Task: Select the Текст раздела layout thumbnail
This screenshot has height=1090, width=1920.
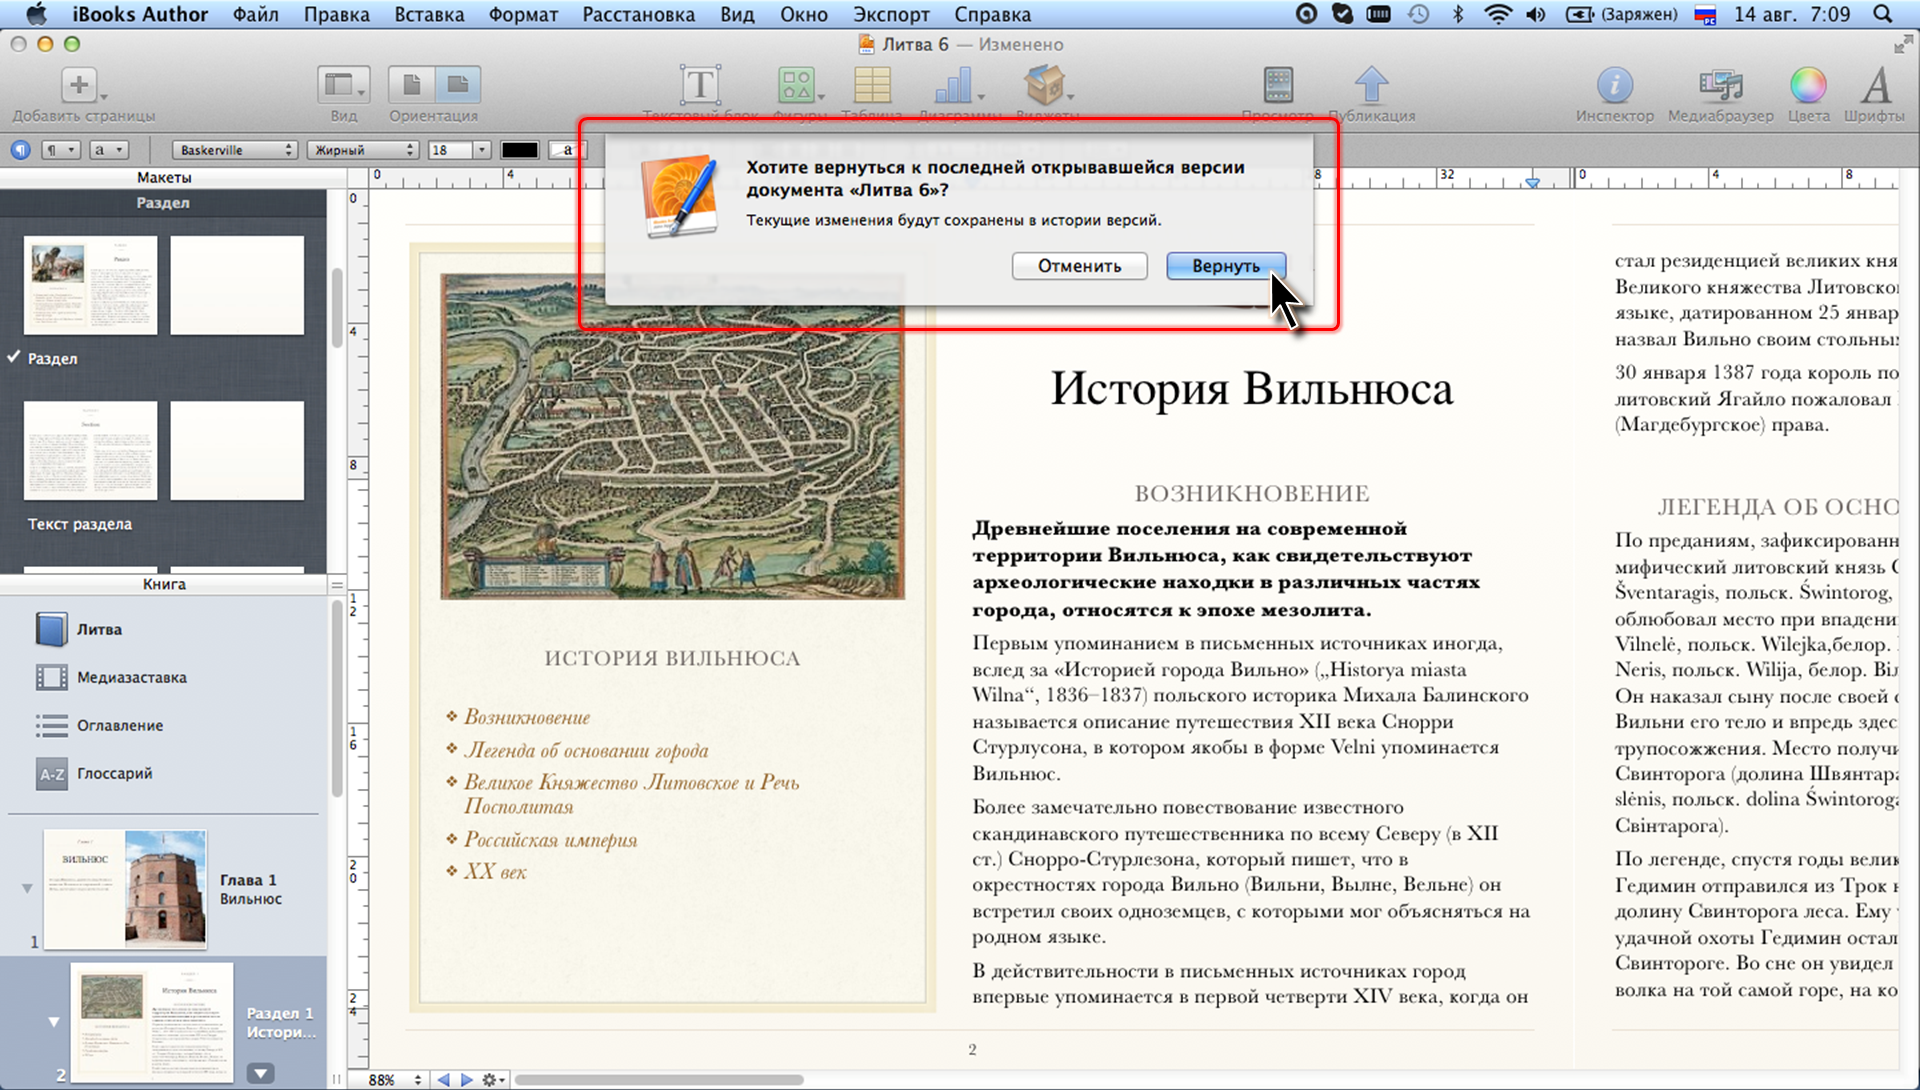Action: tap(90, 451)
